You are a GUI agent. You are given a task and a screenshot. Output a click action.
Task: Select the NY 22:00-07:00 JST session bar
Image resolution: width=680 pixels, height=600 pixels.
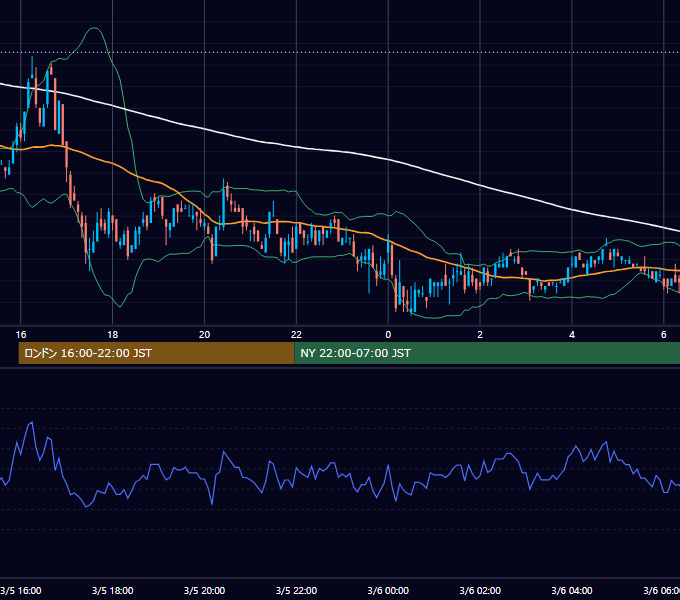(x=487, y=353)
